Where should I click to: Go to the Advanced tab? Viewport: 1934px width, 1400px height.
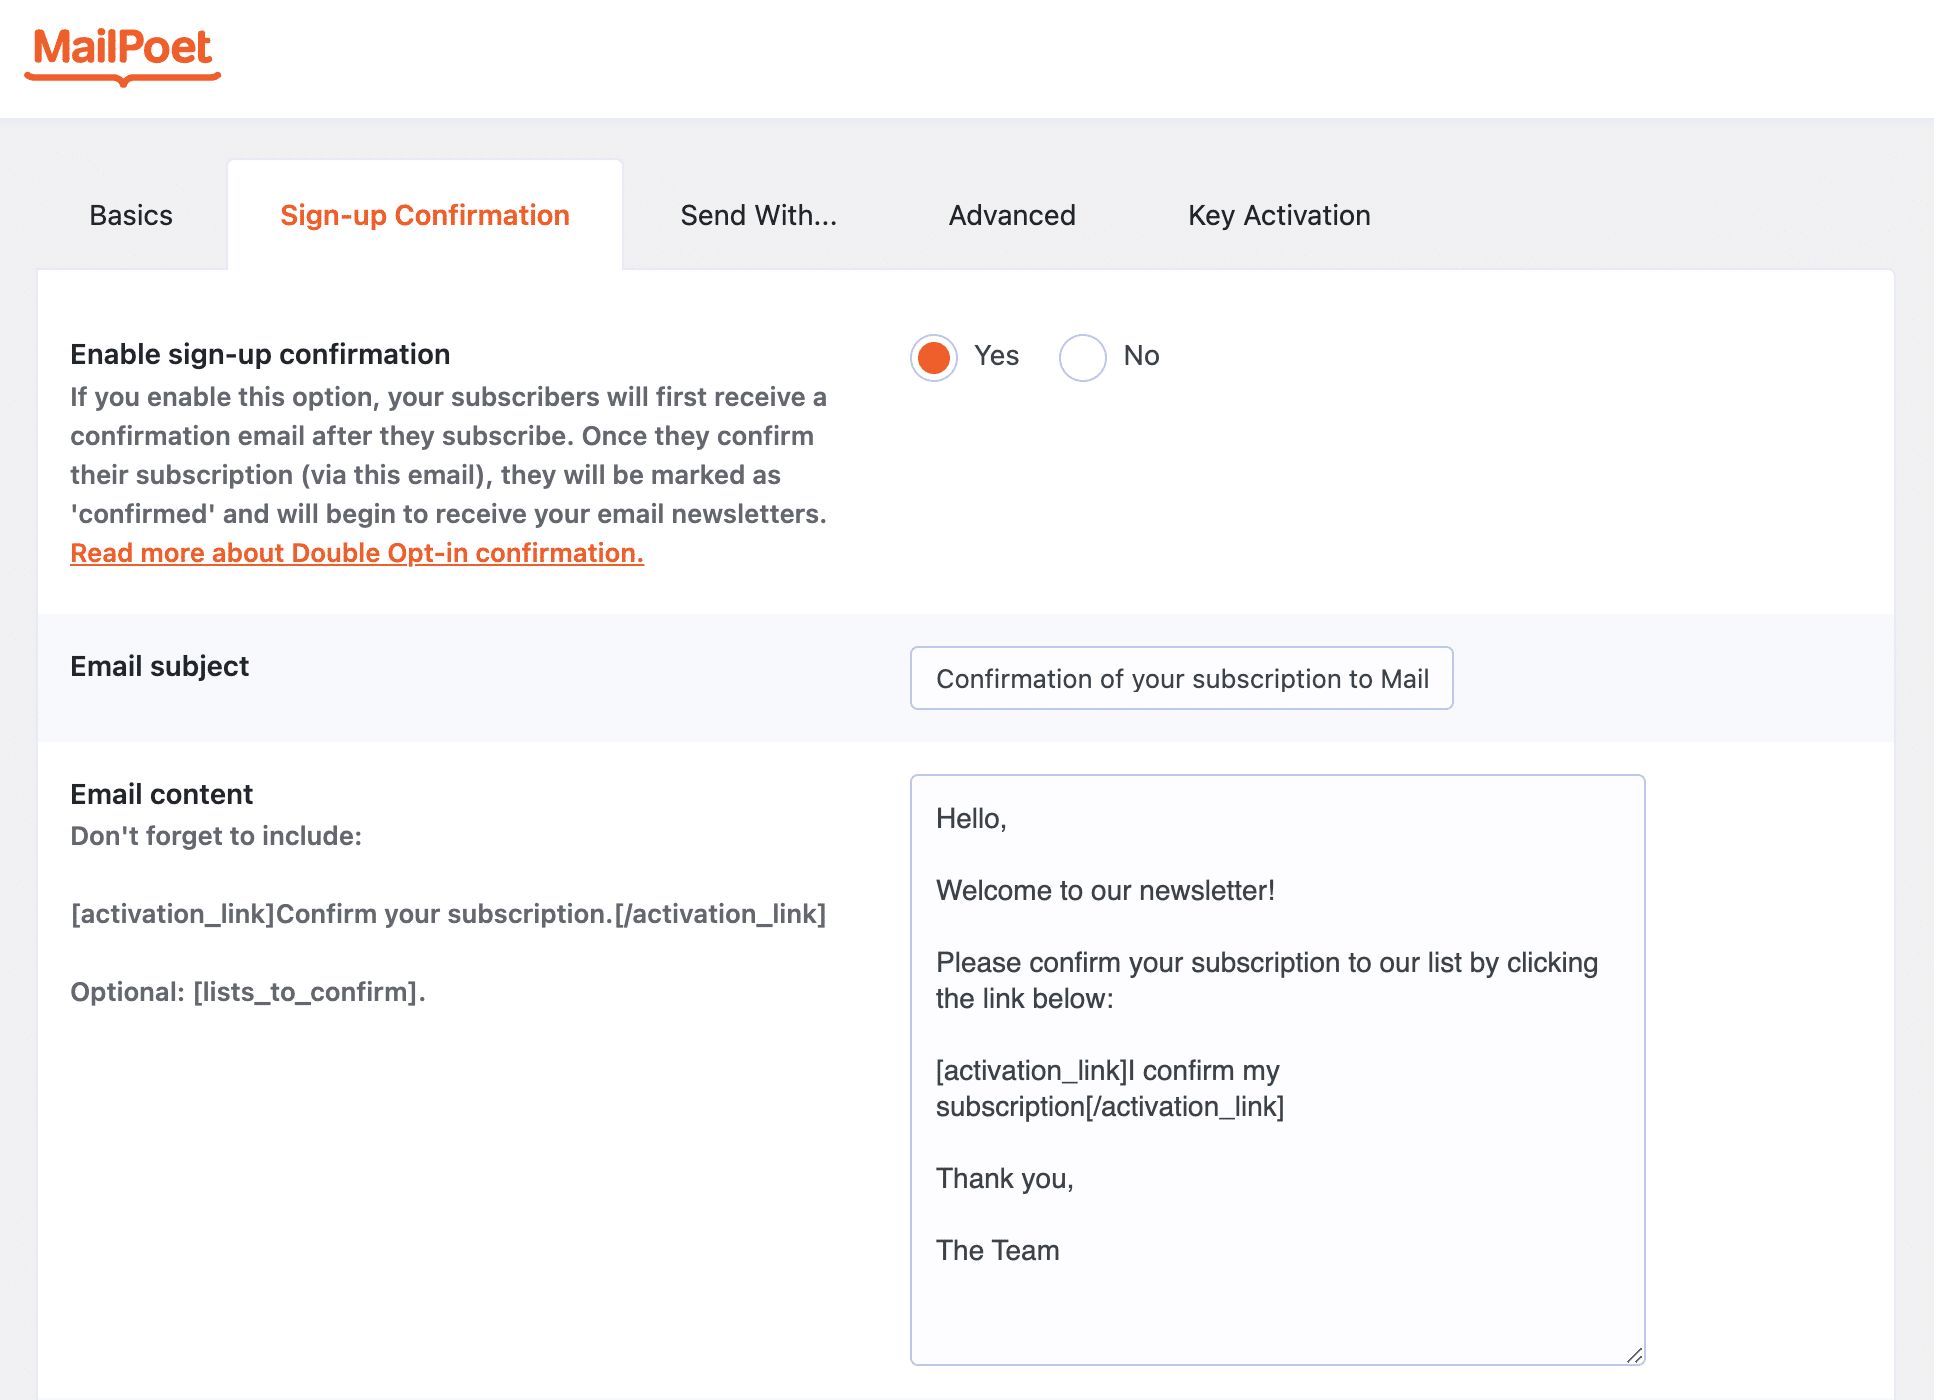pos(1012,215)
